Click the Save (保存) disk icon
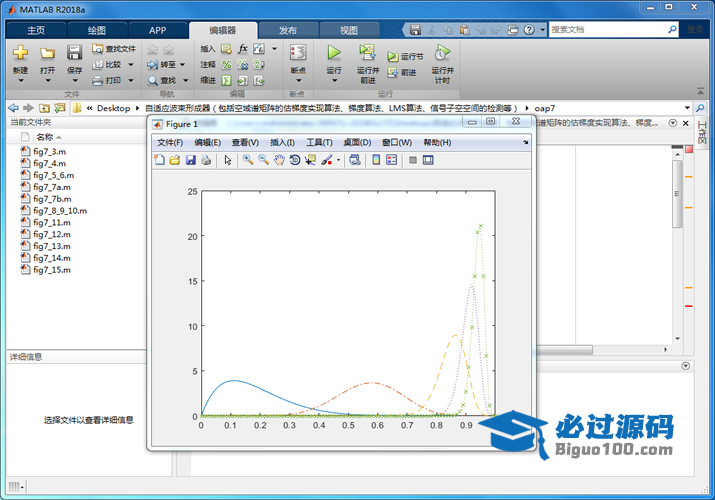Image resolution: width=715 pixels, height=500 pixels. (74, 53)
